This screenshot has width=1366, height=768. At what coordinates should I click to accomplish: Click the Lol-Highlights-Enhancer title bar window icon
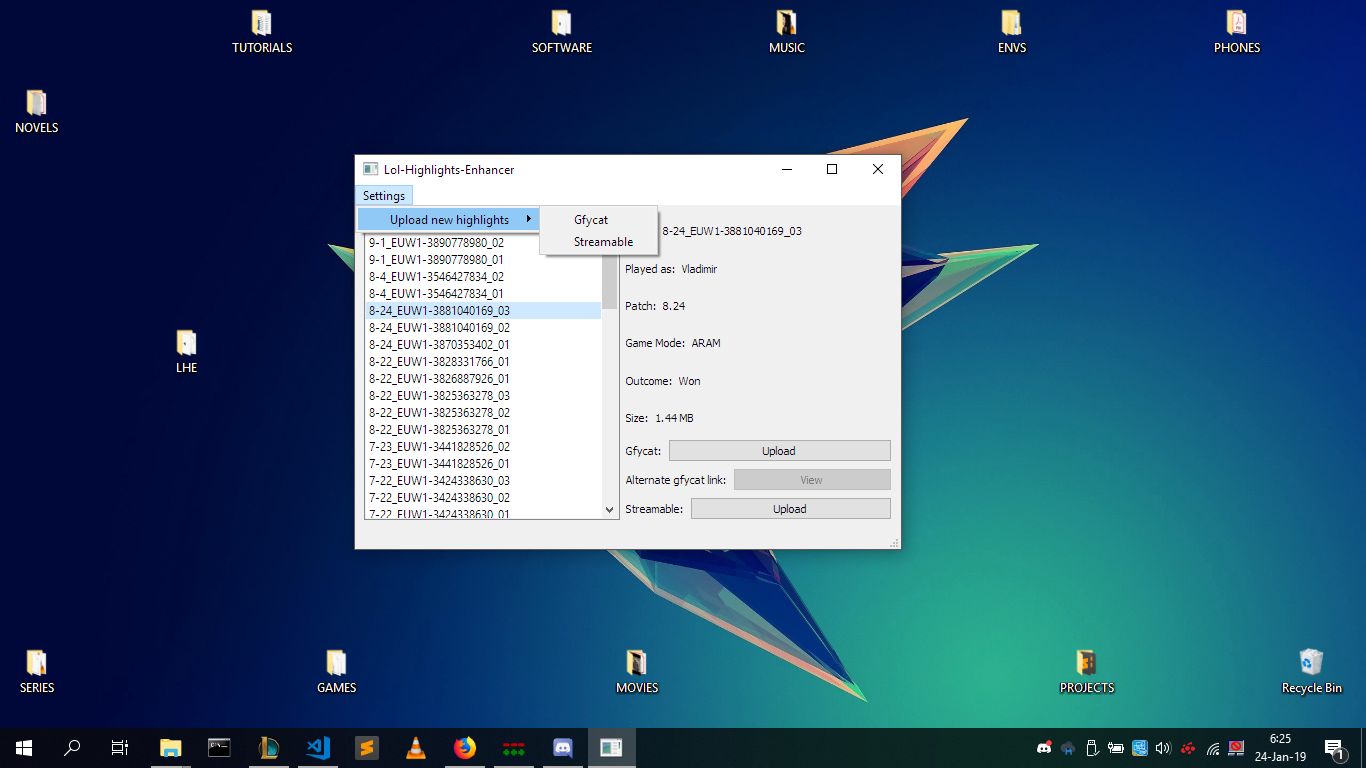point(370,169)
